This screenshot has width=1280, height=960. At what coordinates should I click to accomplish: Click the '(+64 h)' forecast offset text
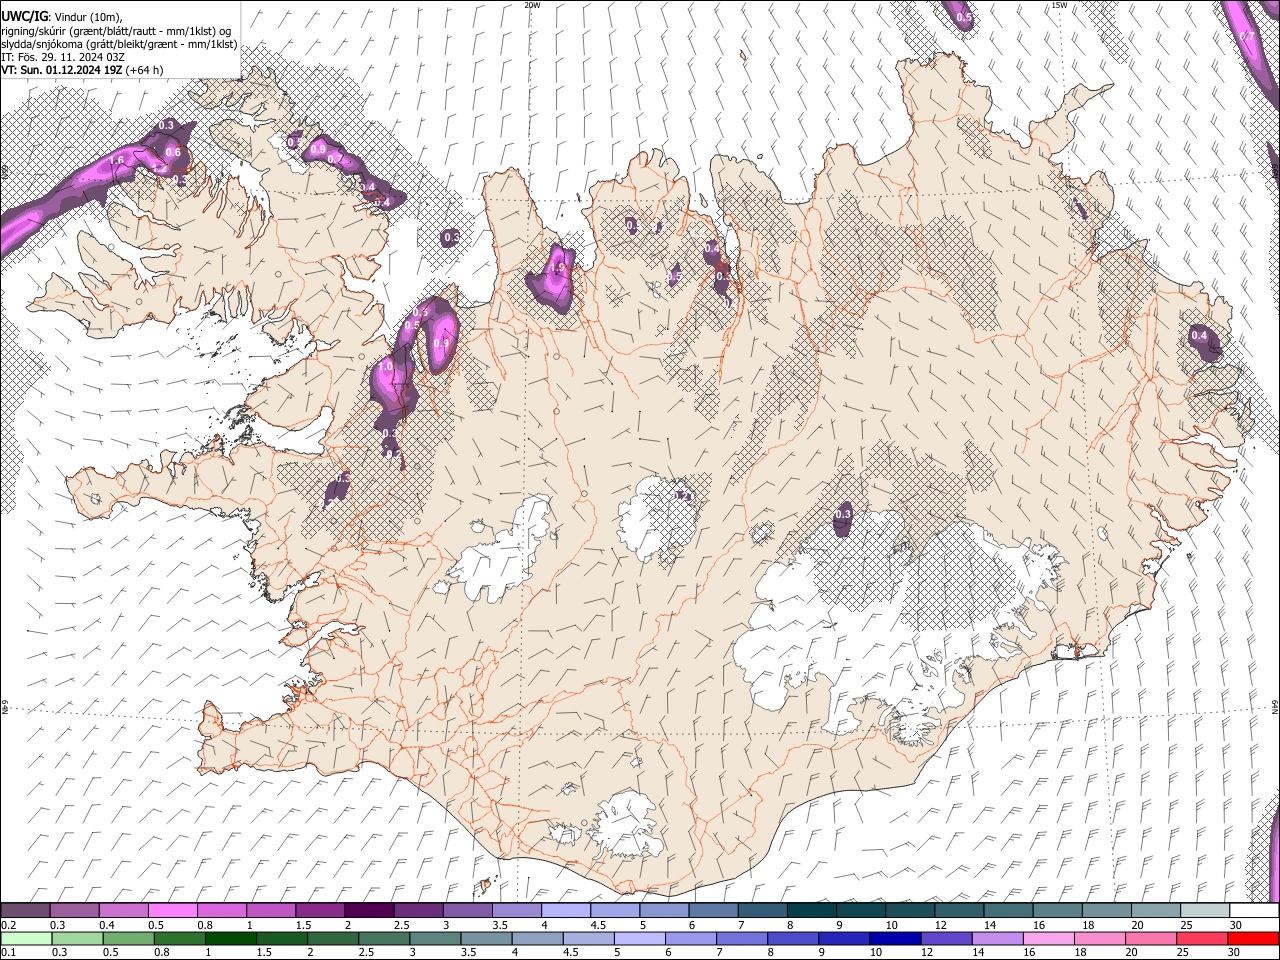(145, 70)
